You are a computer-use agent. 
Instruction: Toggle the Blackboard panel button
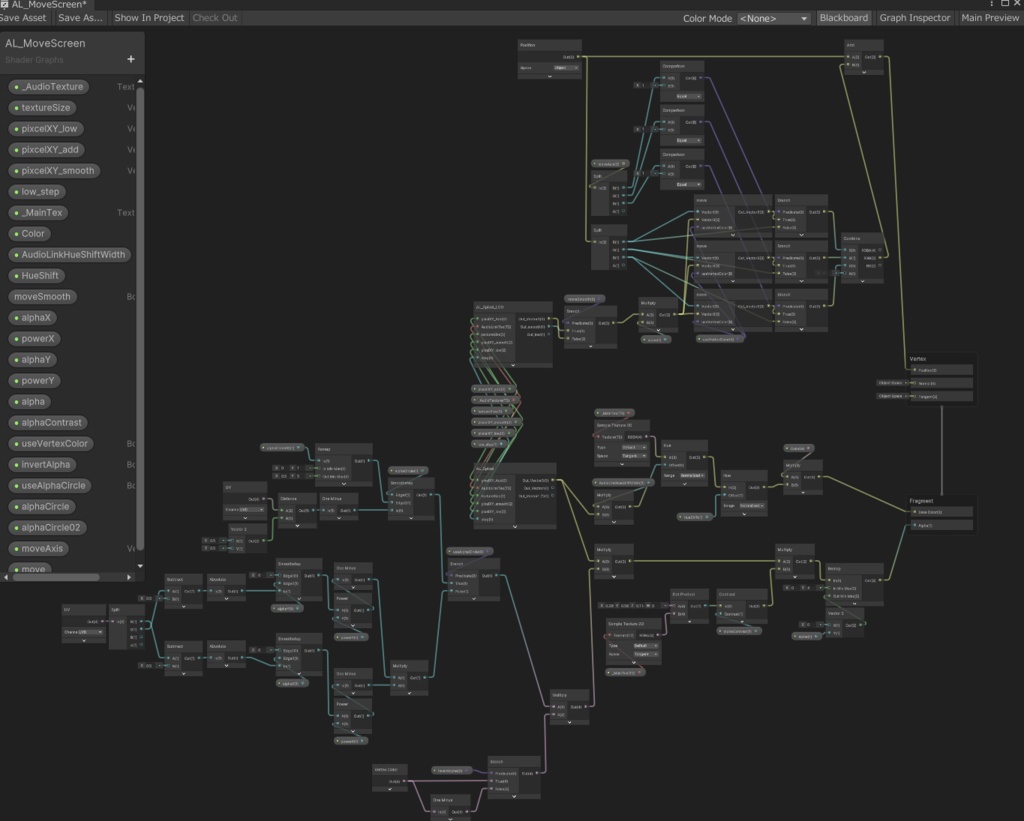point(844,18)
